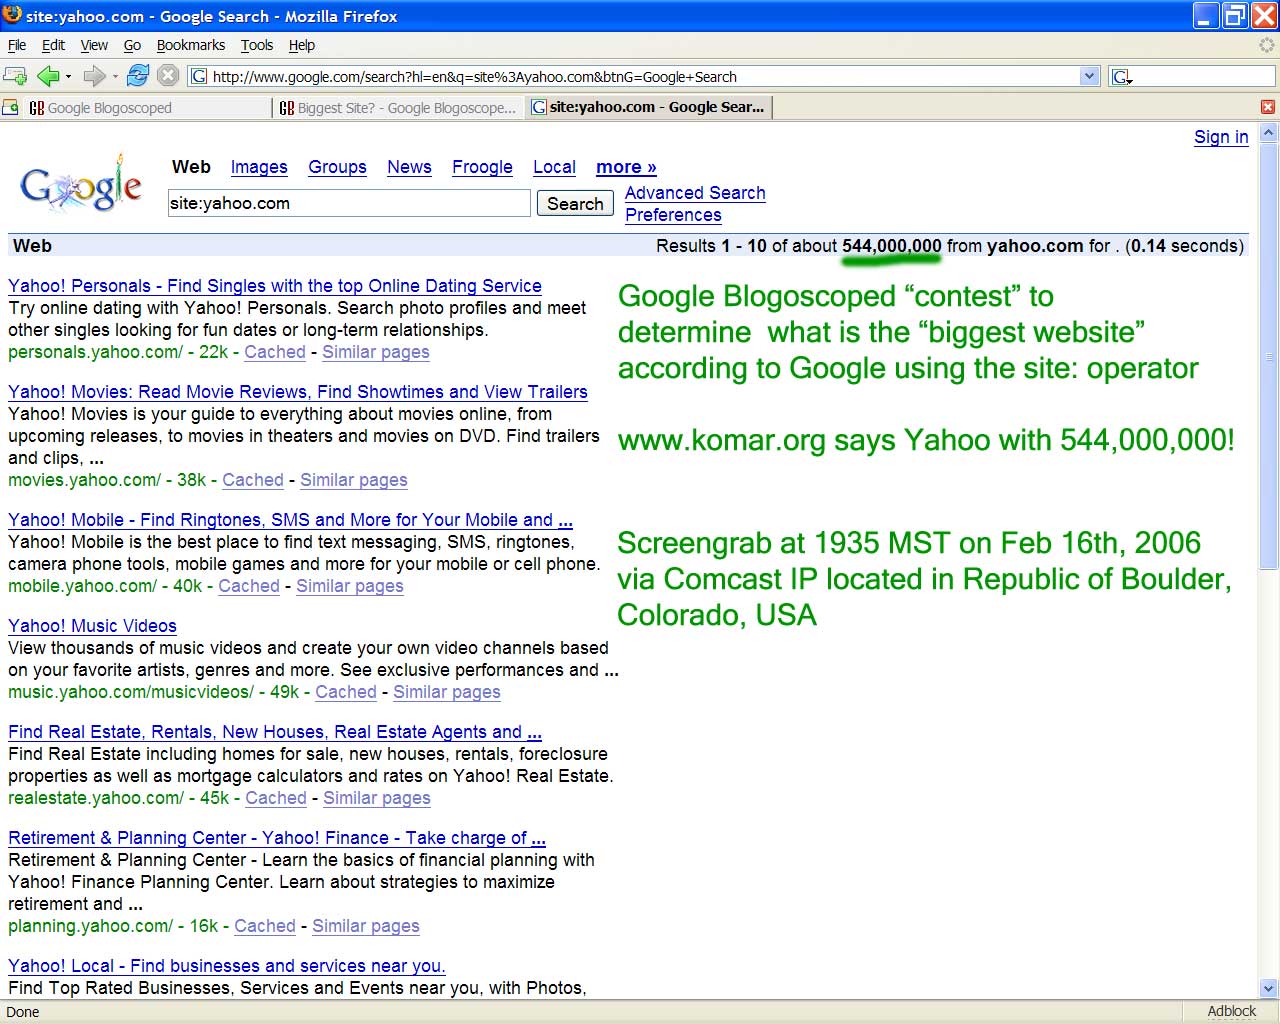Click the new tab icon on the tab strip

[x=9, y=107]
